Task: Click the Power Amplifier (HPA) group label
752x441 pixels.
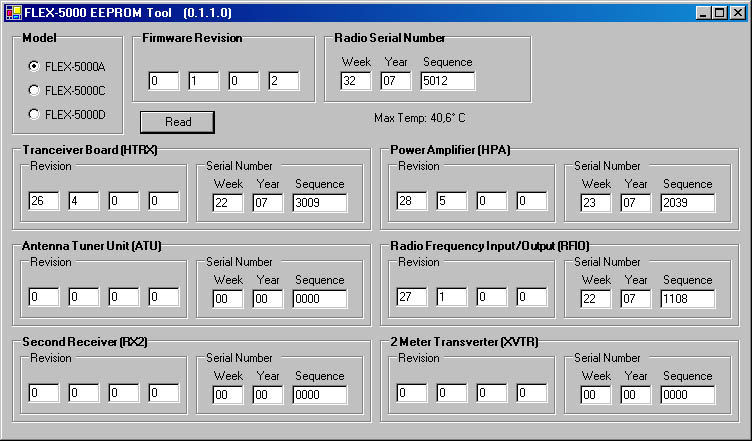Action: tap(450, 150)
